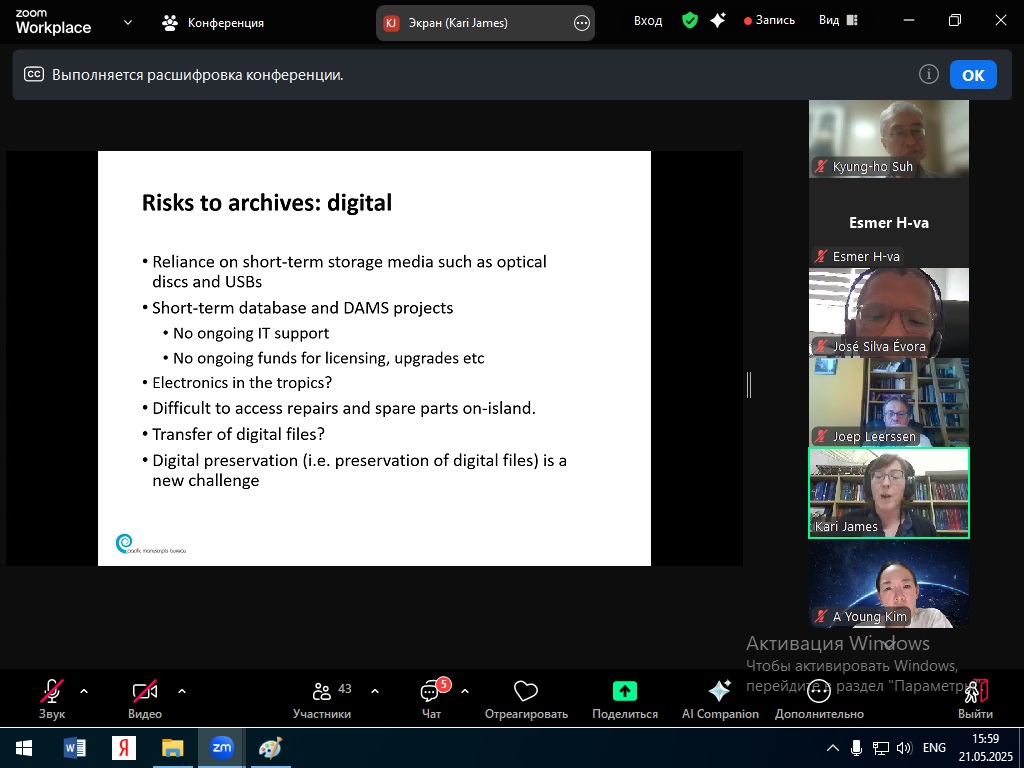The width and height of the screenshot is (1024, 768).
Task: Open Microsoft Word from the taskbar
Action: (74, 748)
